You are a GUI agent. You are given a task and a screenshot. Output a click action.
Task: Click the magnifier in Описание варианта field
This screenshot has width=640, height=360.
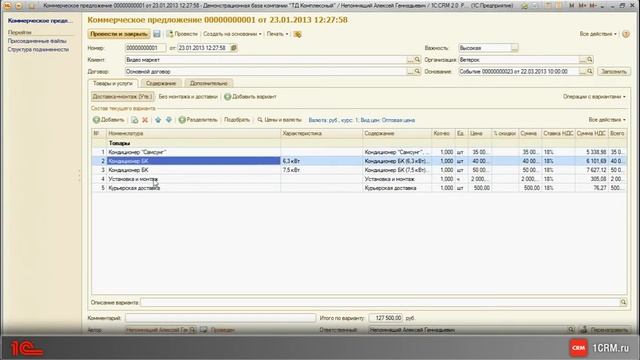(623, 302)
